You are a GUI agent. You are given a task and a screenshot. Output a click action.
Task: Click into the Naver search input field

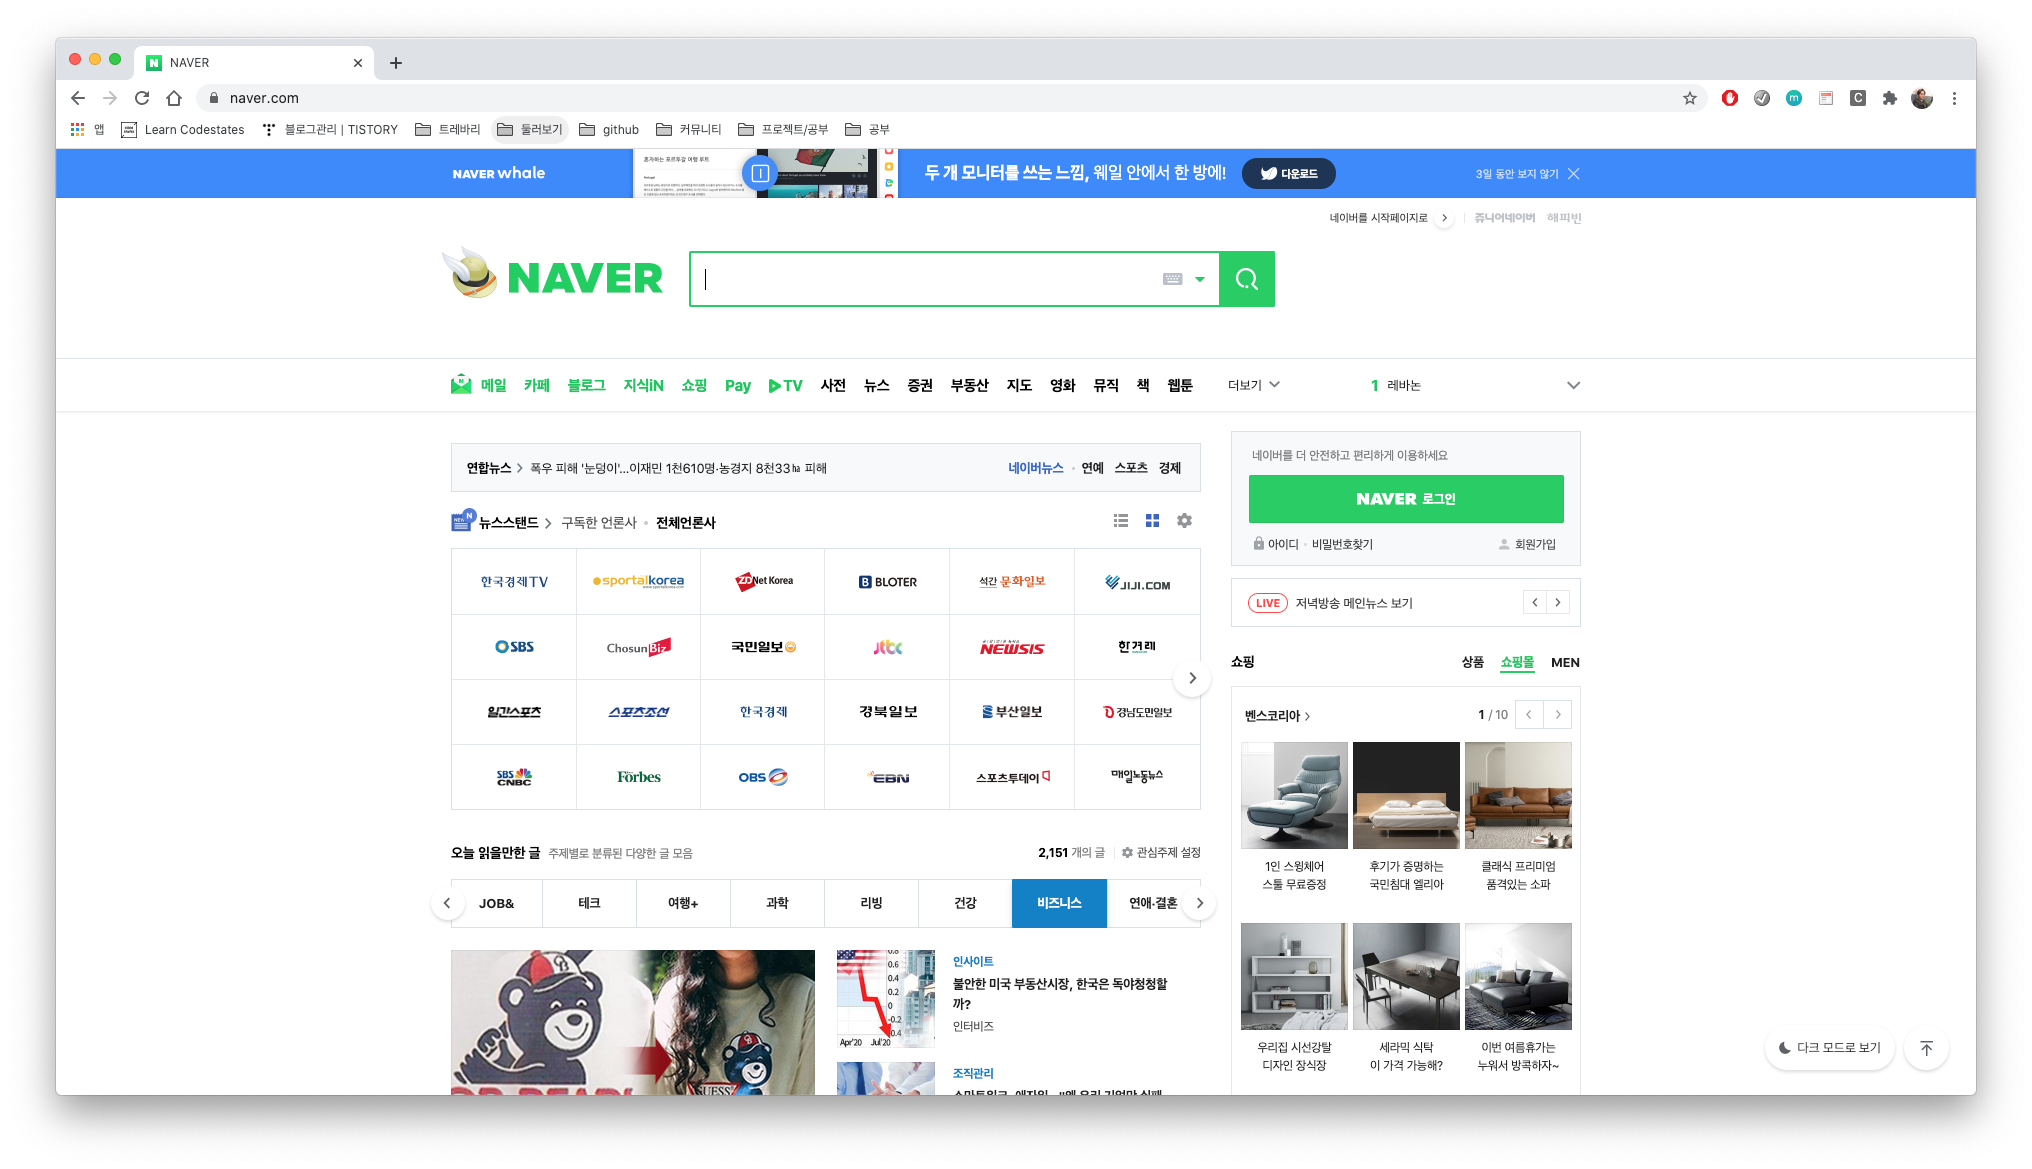pos(930,279)
